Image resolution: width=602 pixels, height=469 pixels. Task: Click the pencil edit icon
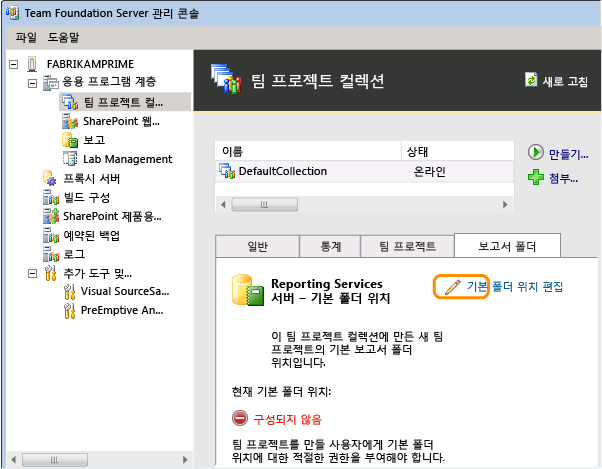pyautogui.click(x=452, y=287)
